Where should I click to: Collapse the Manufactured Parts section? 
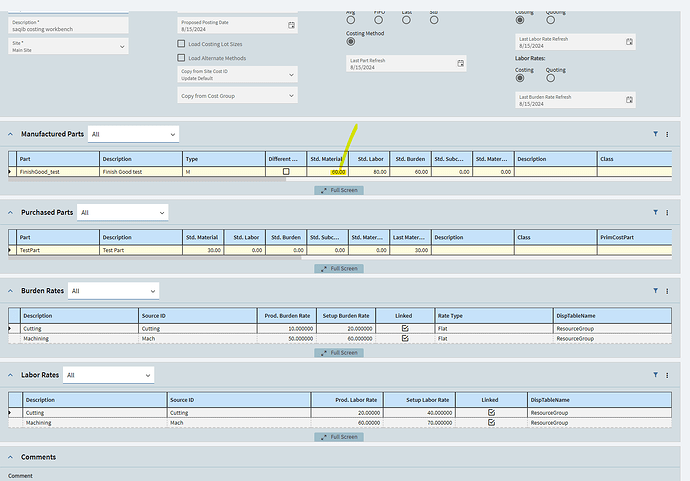coord(11,134)
